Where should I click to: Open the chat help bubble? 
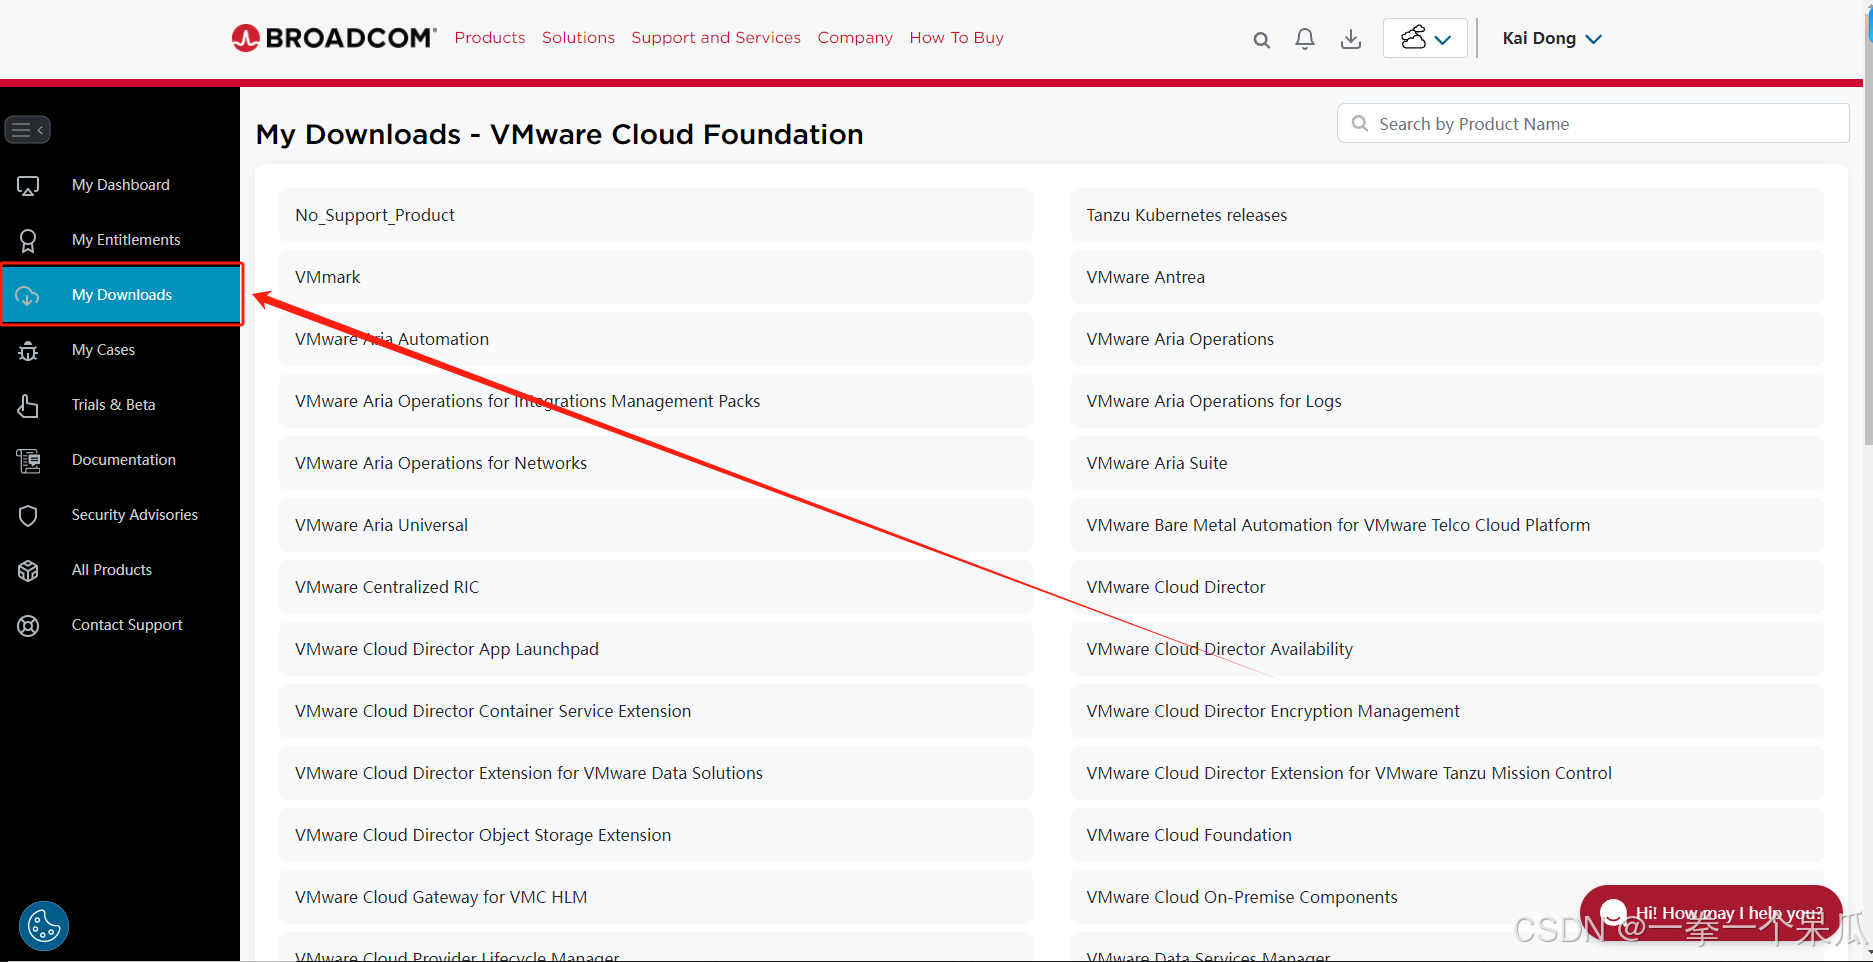coord(1711,913)
